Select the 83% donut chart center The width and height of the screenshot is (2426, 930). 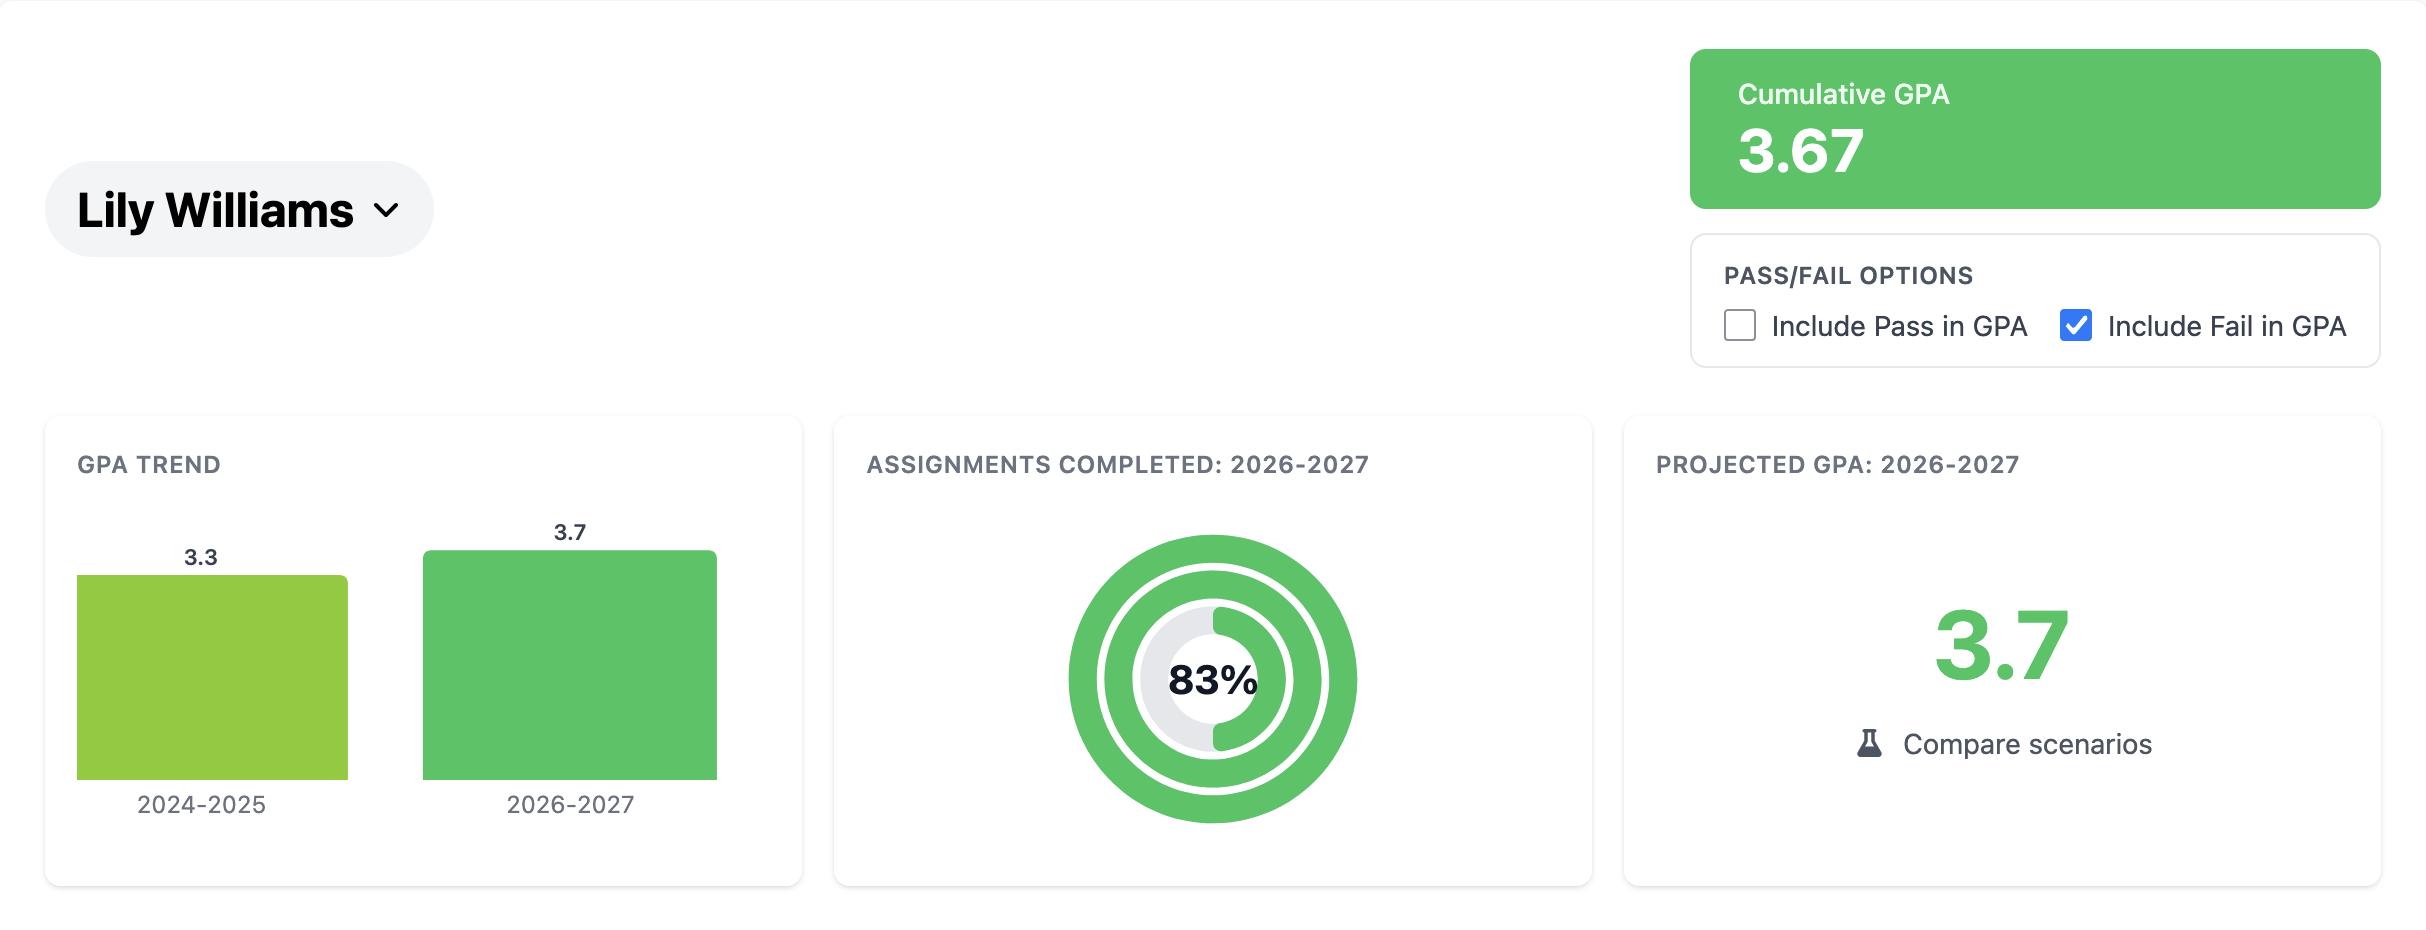pyautogui.click(x=1212, y=678)
